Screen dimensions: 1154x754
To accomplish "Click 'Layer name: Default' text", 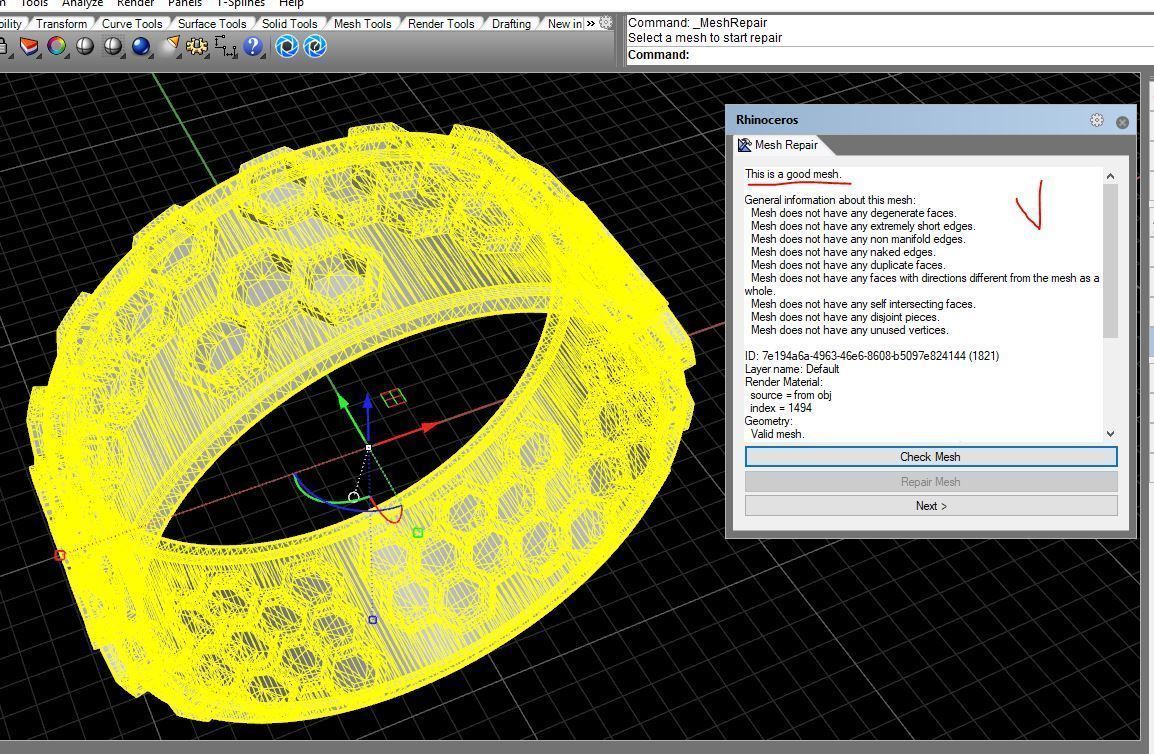I will 792,369.
